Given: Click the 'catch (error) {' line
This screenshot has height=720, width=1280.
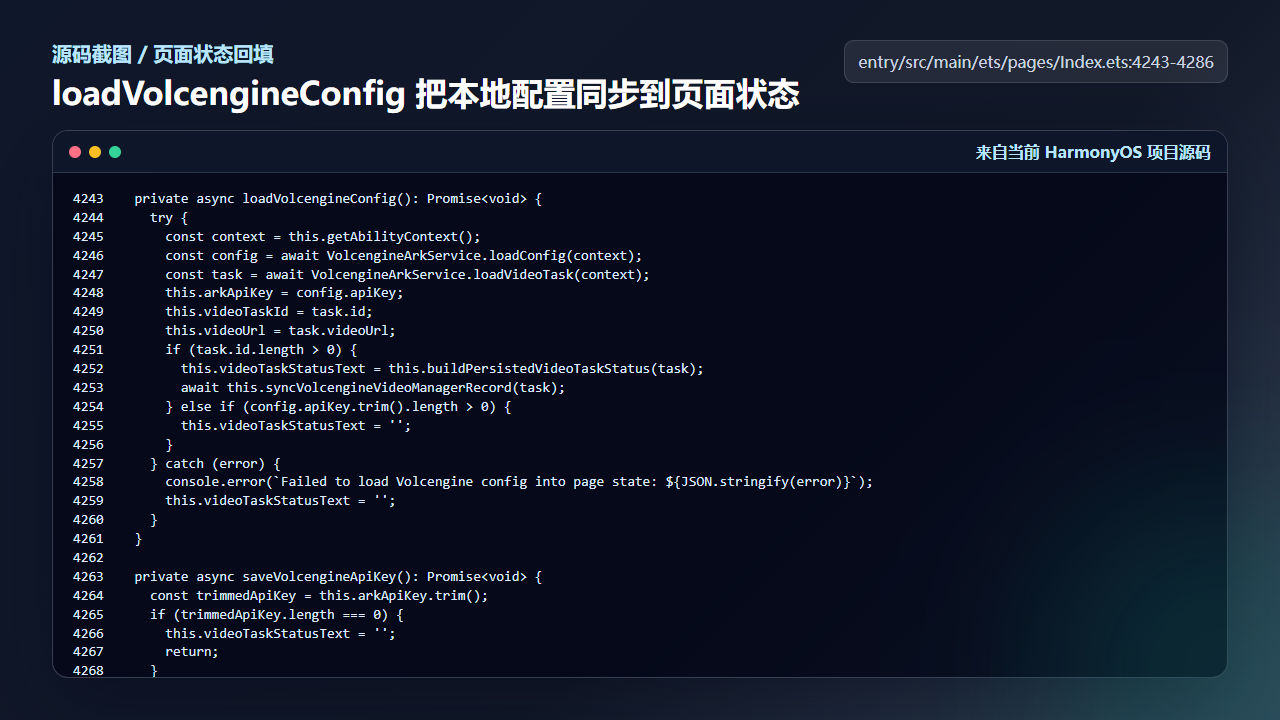Looking at the screenshot, I should pyautogui.click(x=215, y=464).
